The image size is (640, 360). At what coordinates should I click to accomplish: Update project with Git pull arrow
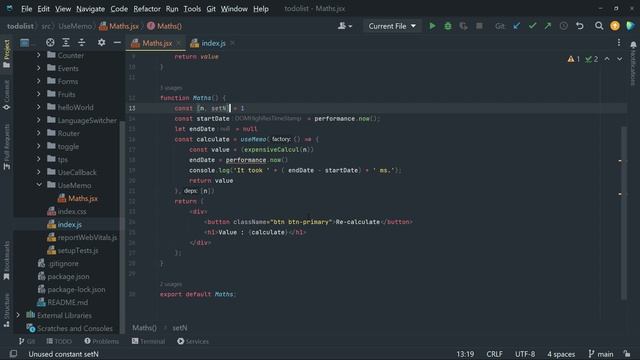point(517,26)
